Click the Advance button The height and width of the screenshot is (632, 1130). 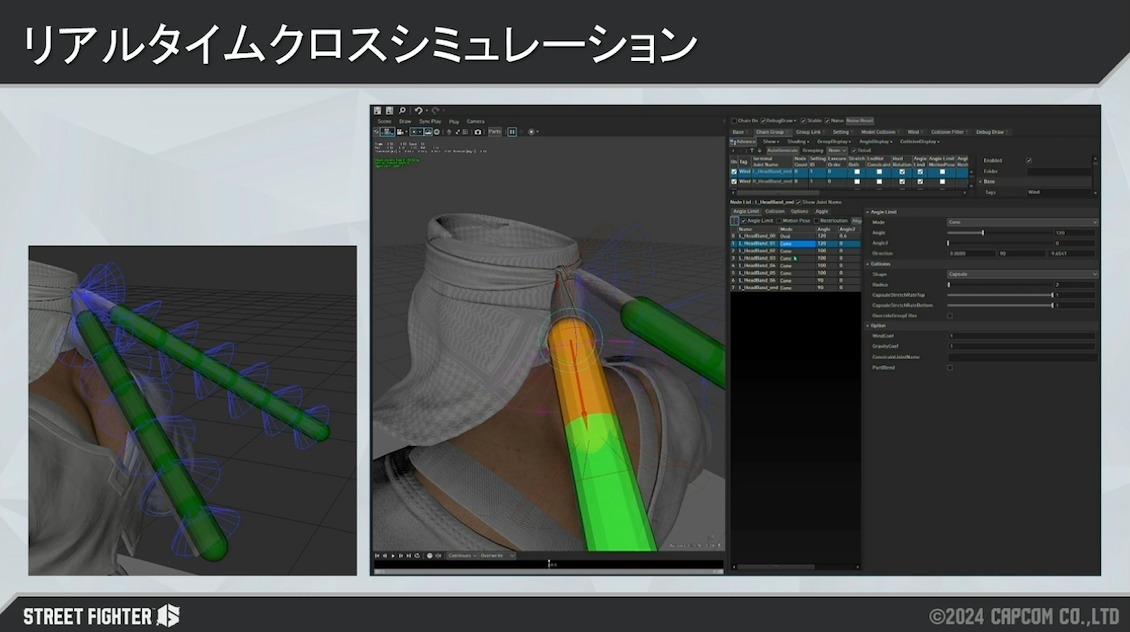(743, 142)
